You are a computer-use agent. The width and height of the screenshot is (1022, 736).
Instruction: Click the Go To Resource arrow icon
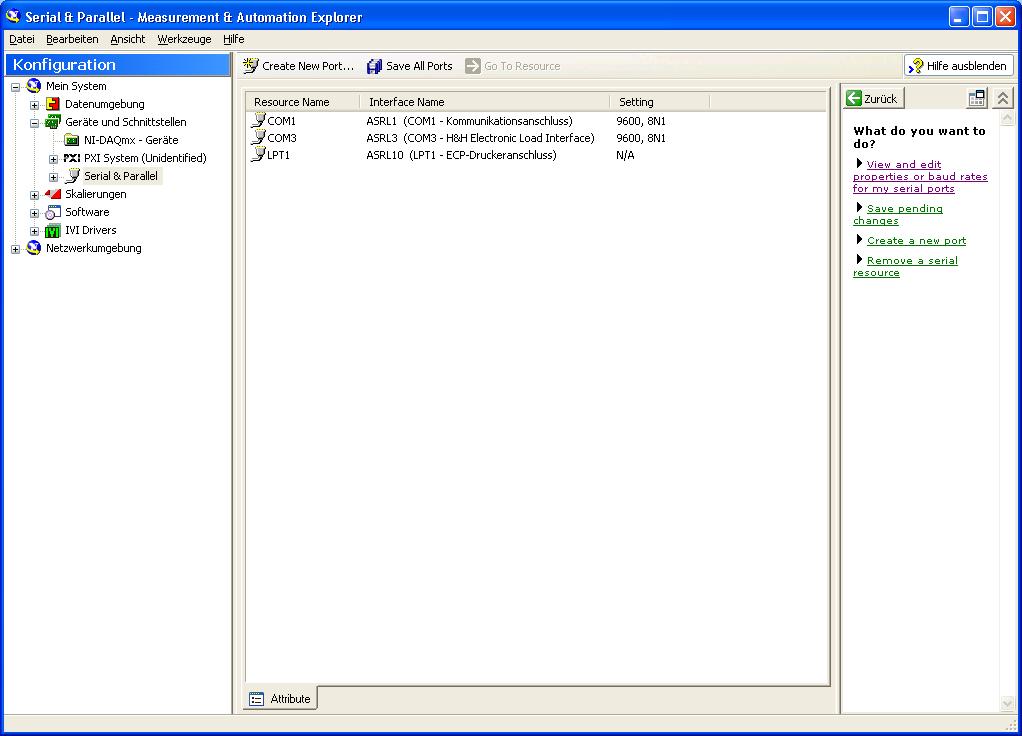click(473, 66)
